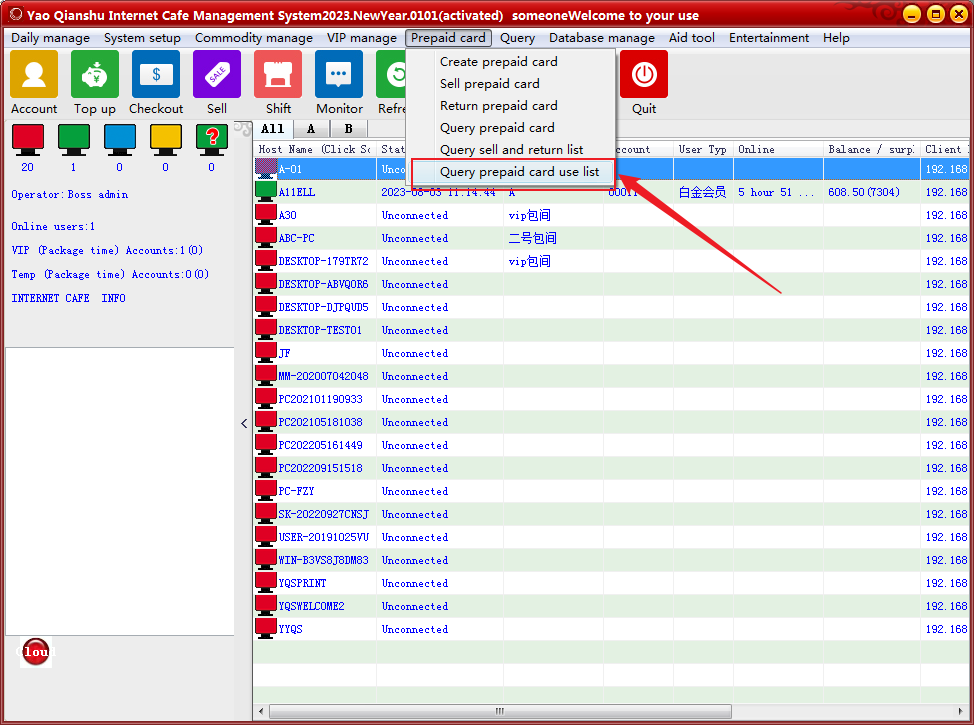The height and width of the screenshot is (725, 974).
Task: Click the Checkout toolbar icon
Action: 156,76
